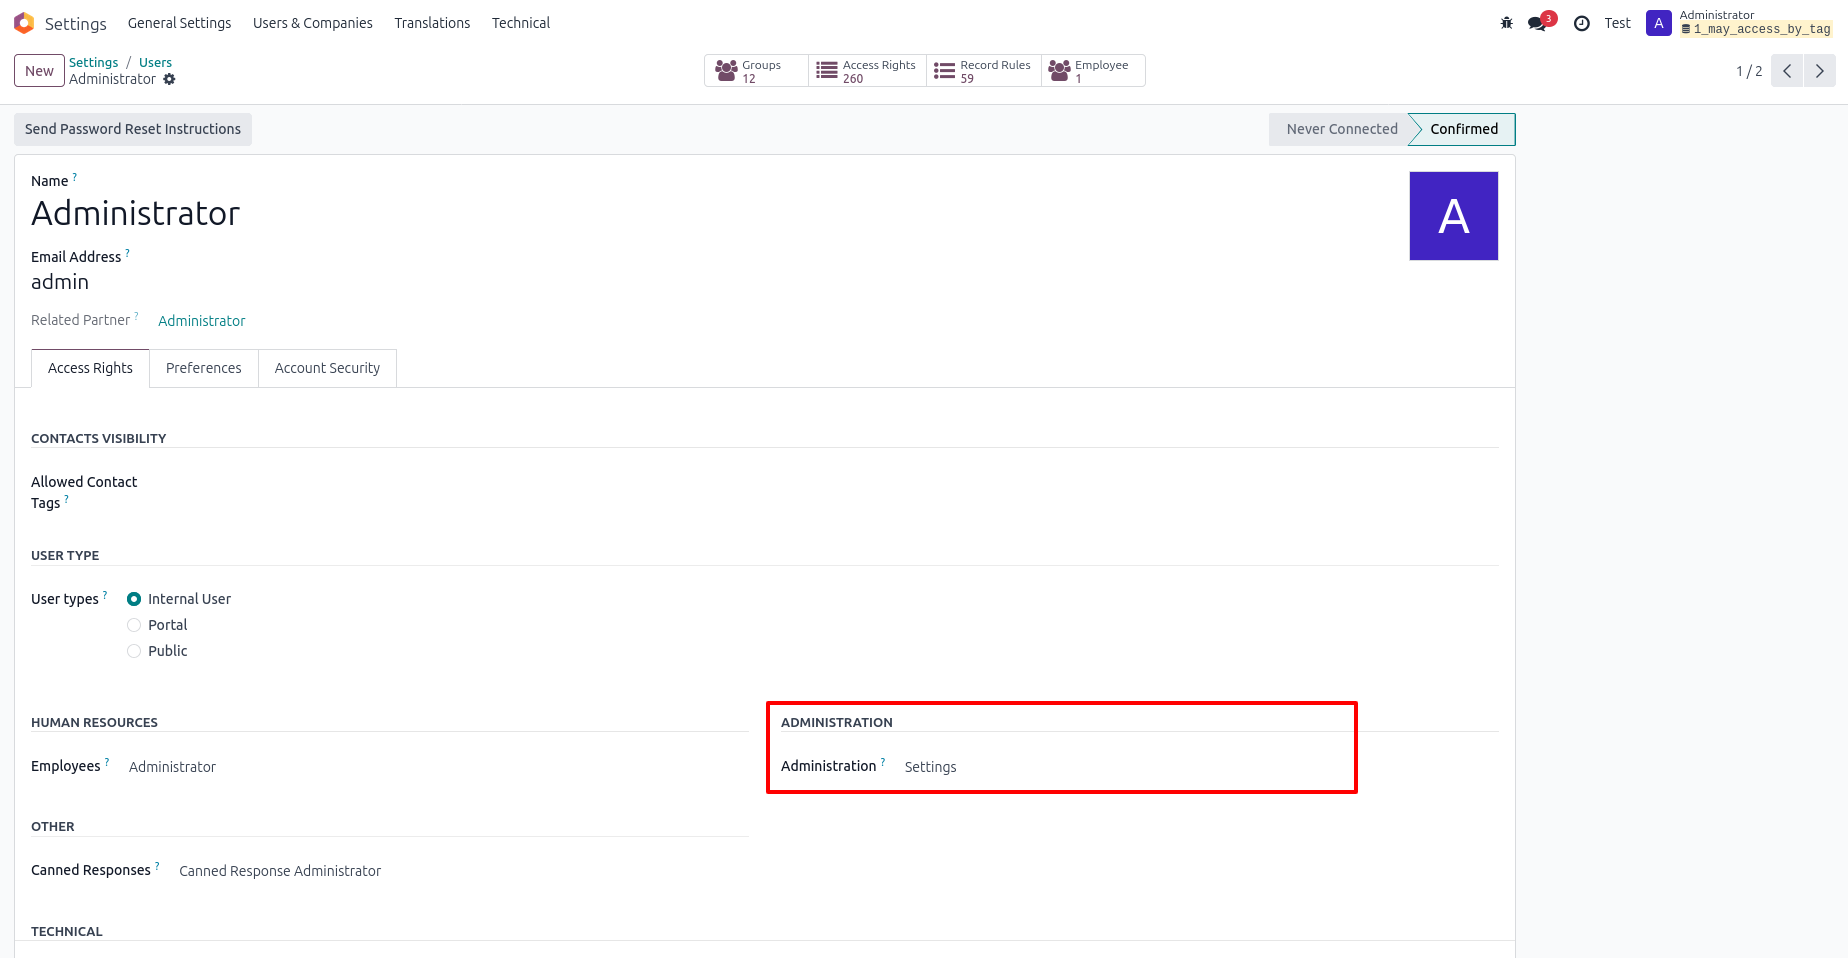Click Send Password Reset Instructions

point(133,129)
